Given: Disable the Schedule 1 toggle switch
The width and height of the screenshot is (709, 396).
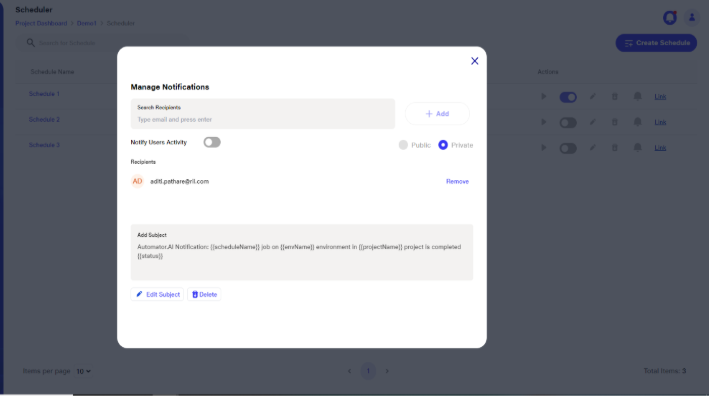Looking at the screenshot, I should point(568,97).
